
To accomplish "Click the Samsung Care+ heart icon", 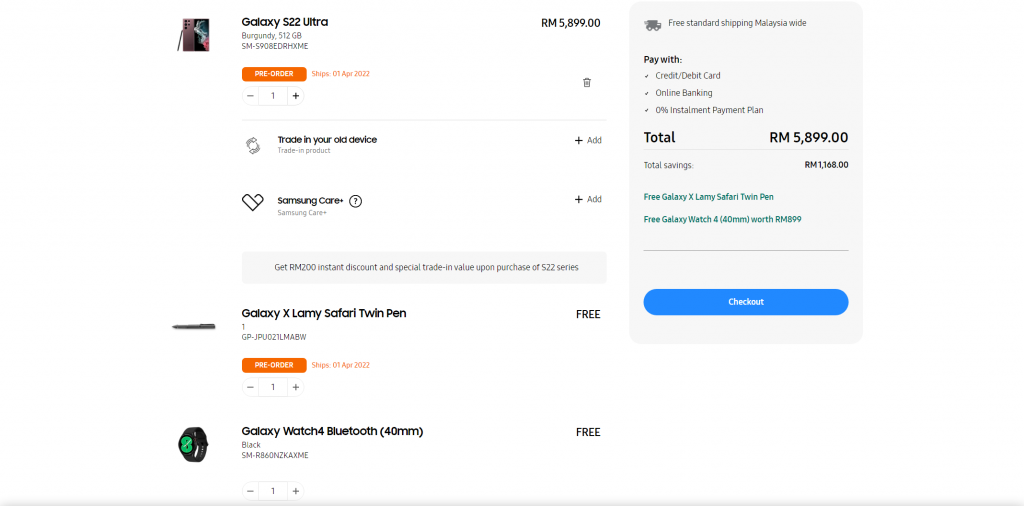I will point(252,203).
